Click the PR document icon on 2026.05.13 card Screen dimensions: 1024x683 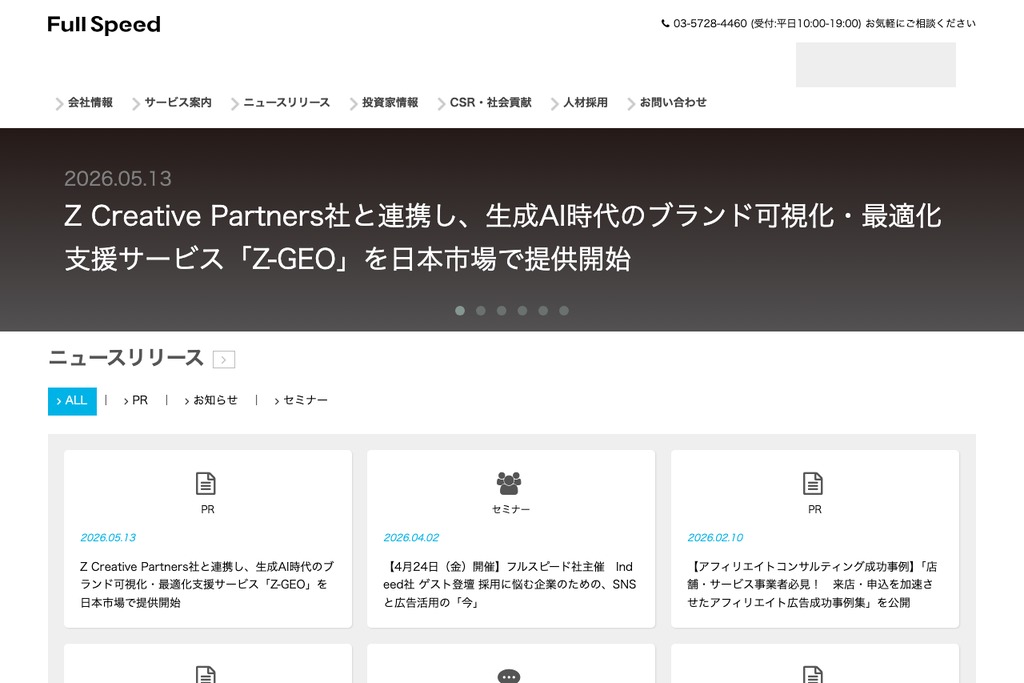tap(206, 484)
